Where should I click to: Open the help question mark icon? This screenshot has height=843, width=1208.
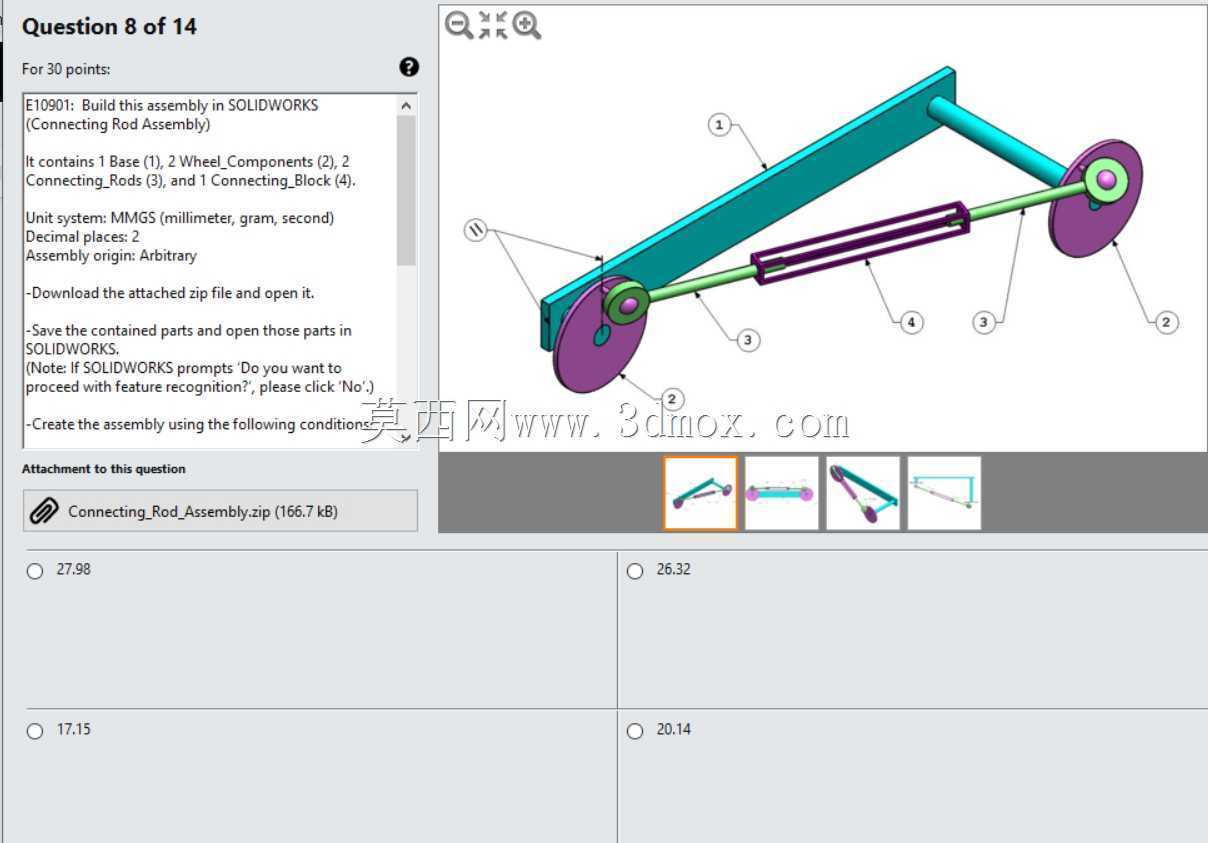click(409, 67)
